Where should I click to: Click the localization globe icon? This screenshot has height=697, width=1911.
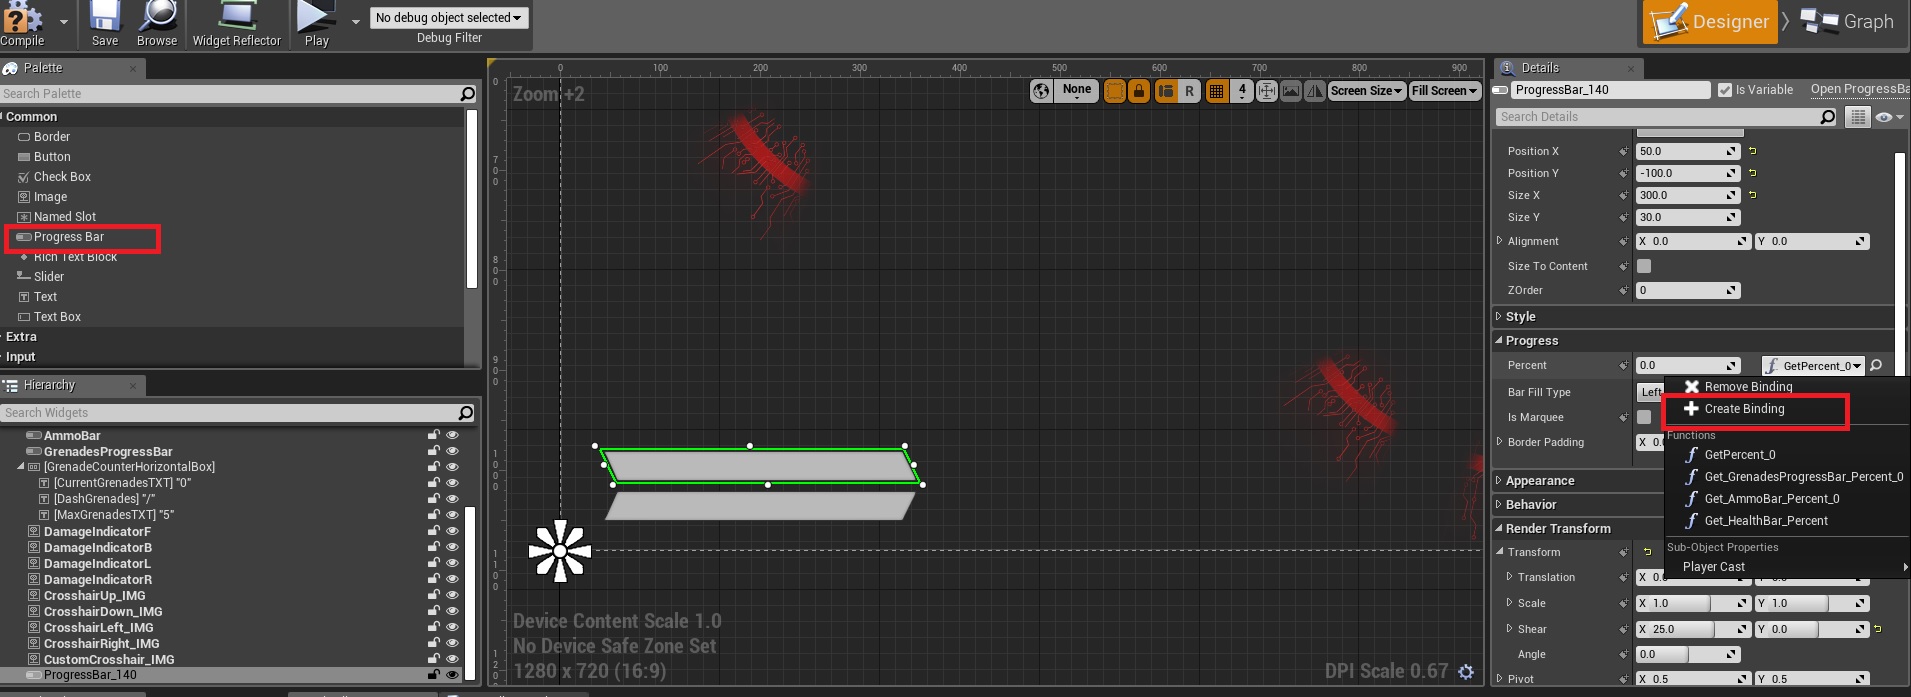pyautogui.click(x=1041, y=91)
